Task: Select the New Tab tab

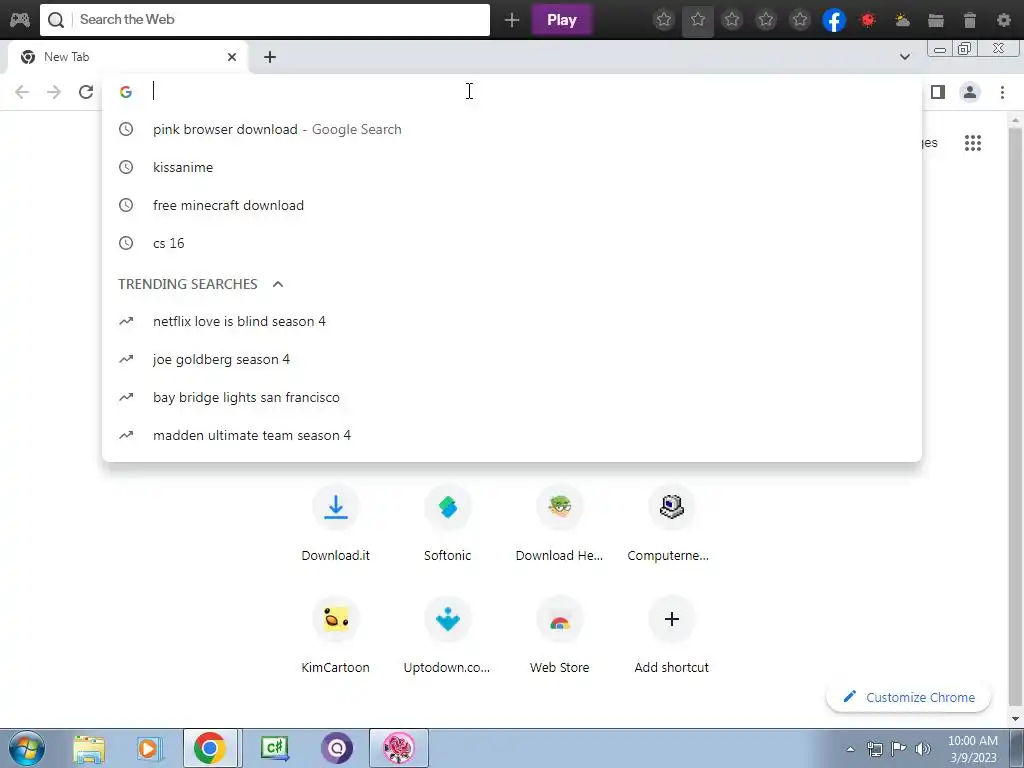Action: (127, 57)
